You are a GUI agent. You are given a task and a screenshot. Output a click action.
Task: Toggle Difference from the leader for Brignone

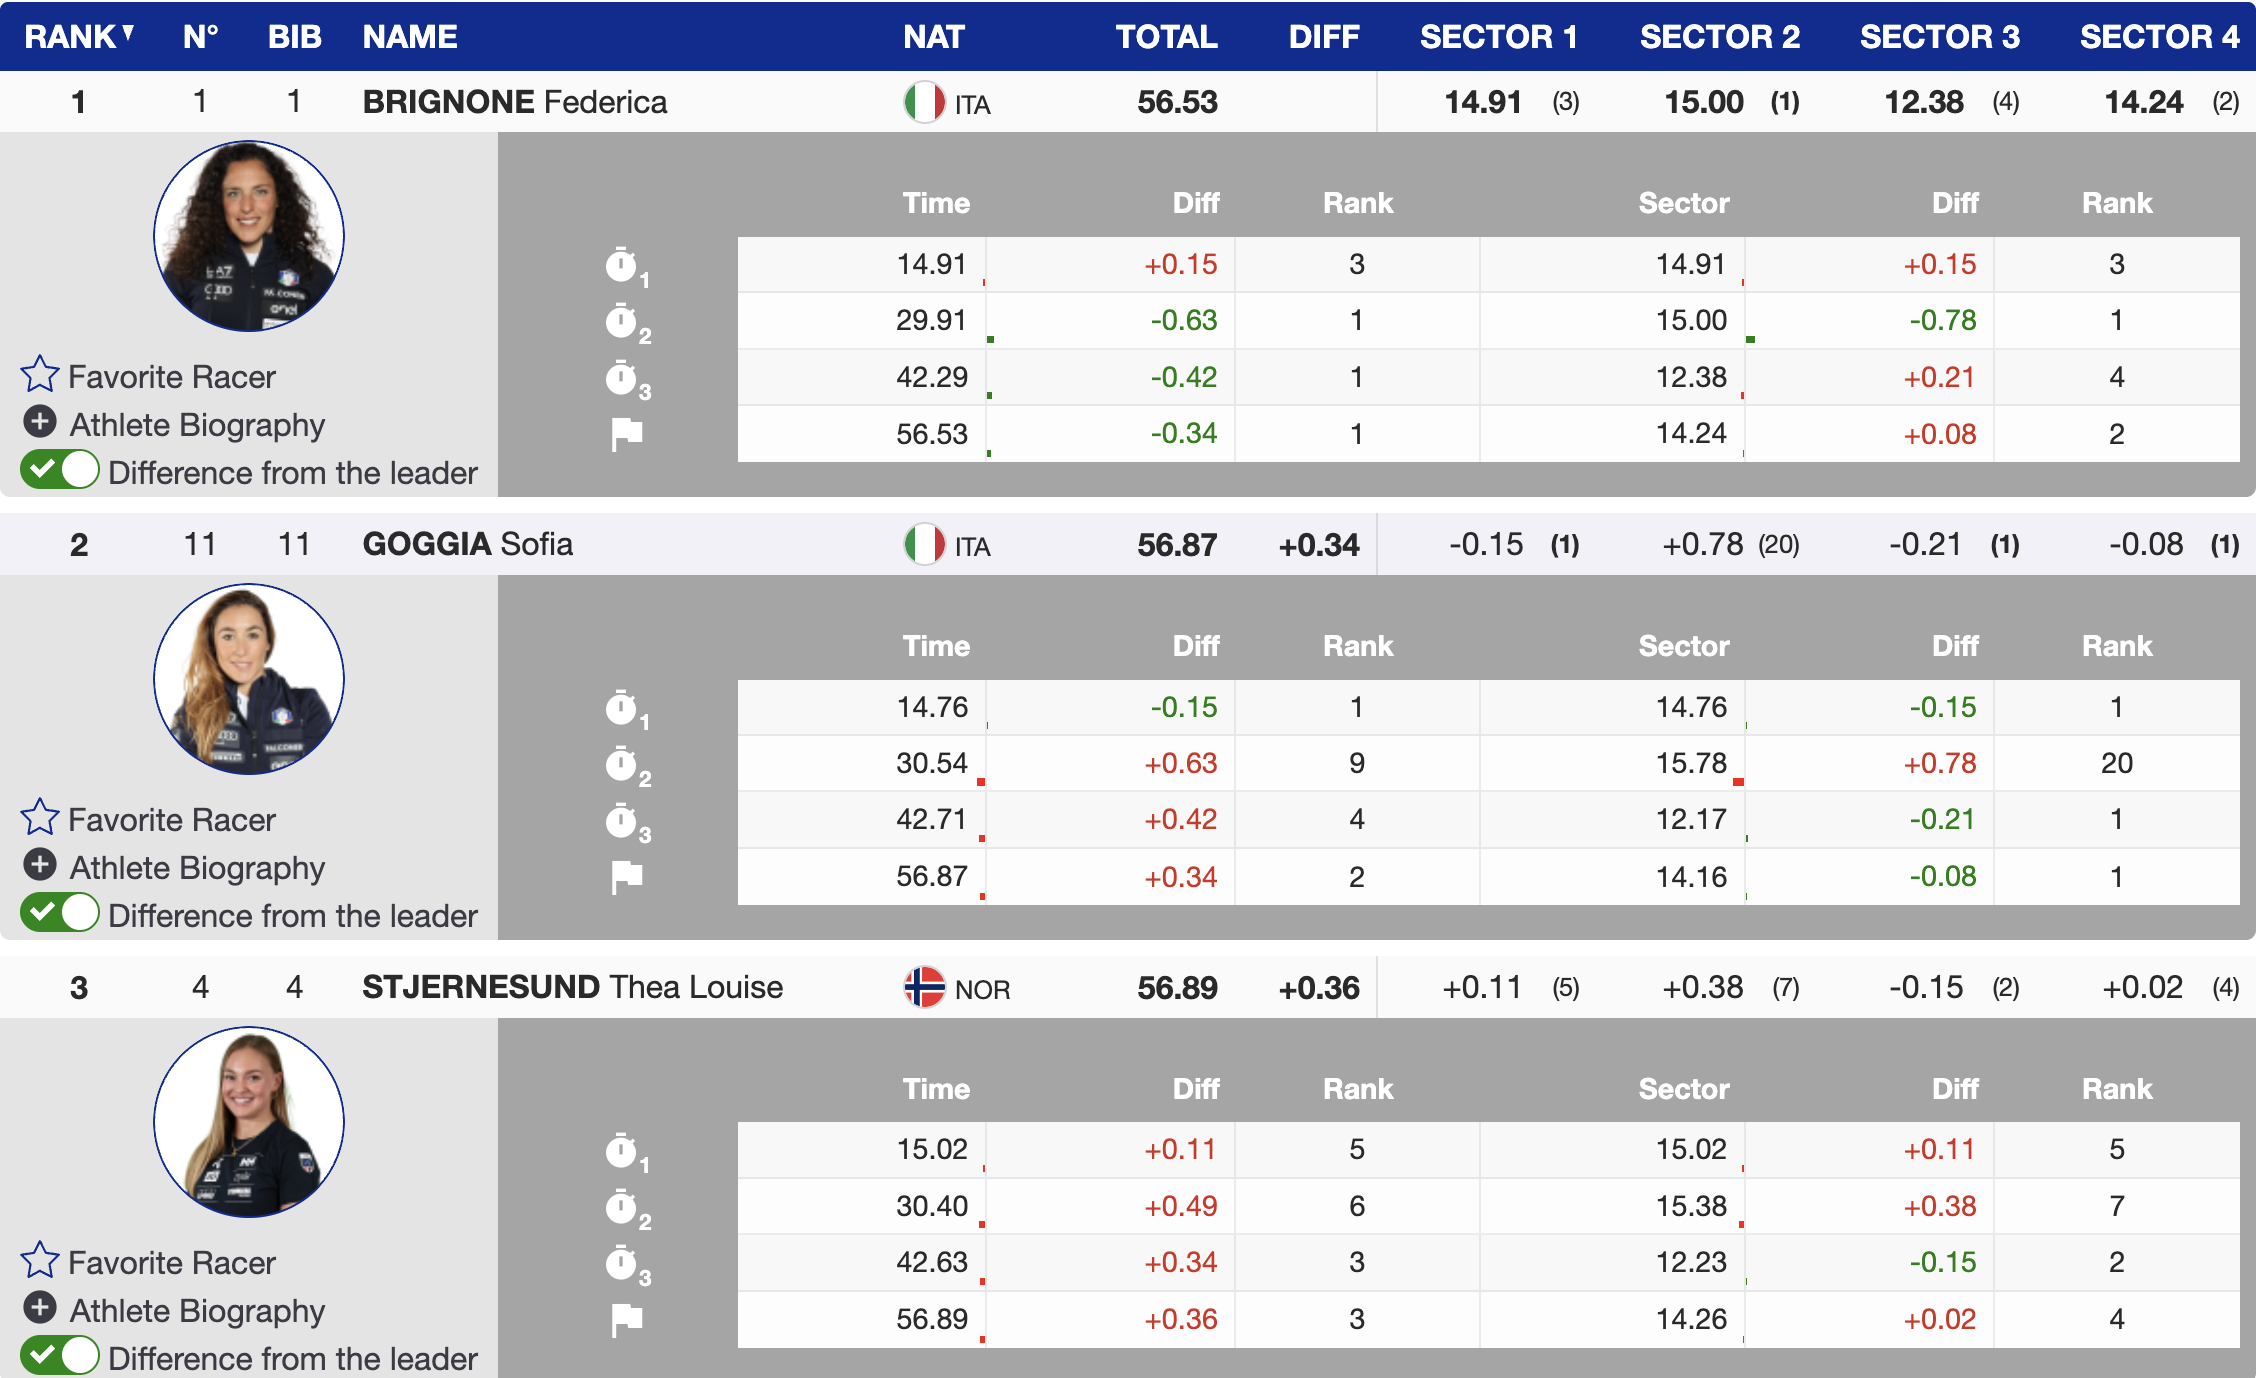point(60,470)
